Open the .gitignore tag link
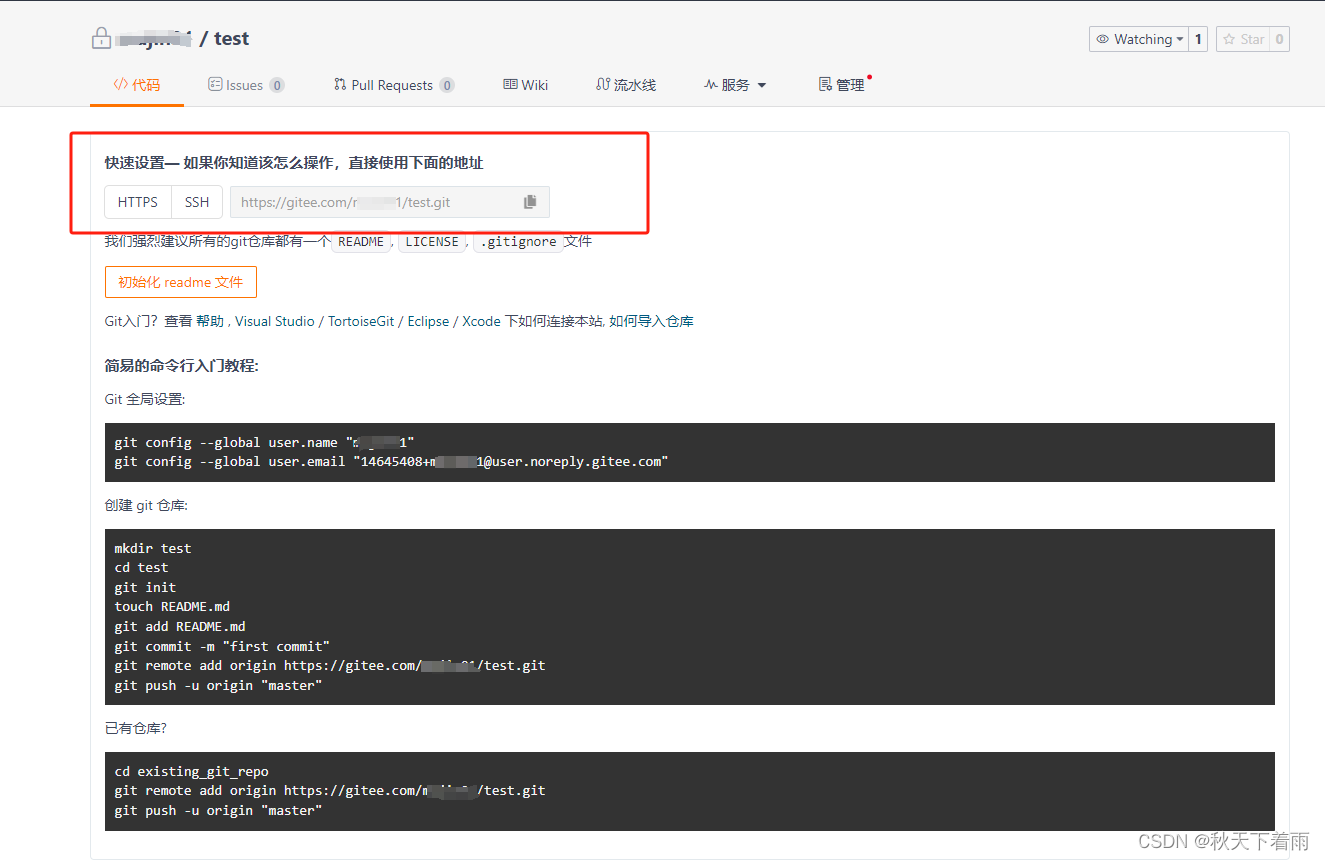Viewport: 1325px width, 860px height. pos(517,242)
